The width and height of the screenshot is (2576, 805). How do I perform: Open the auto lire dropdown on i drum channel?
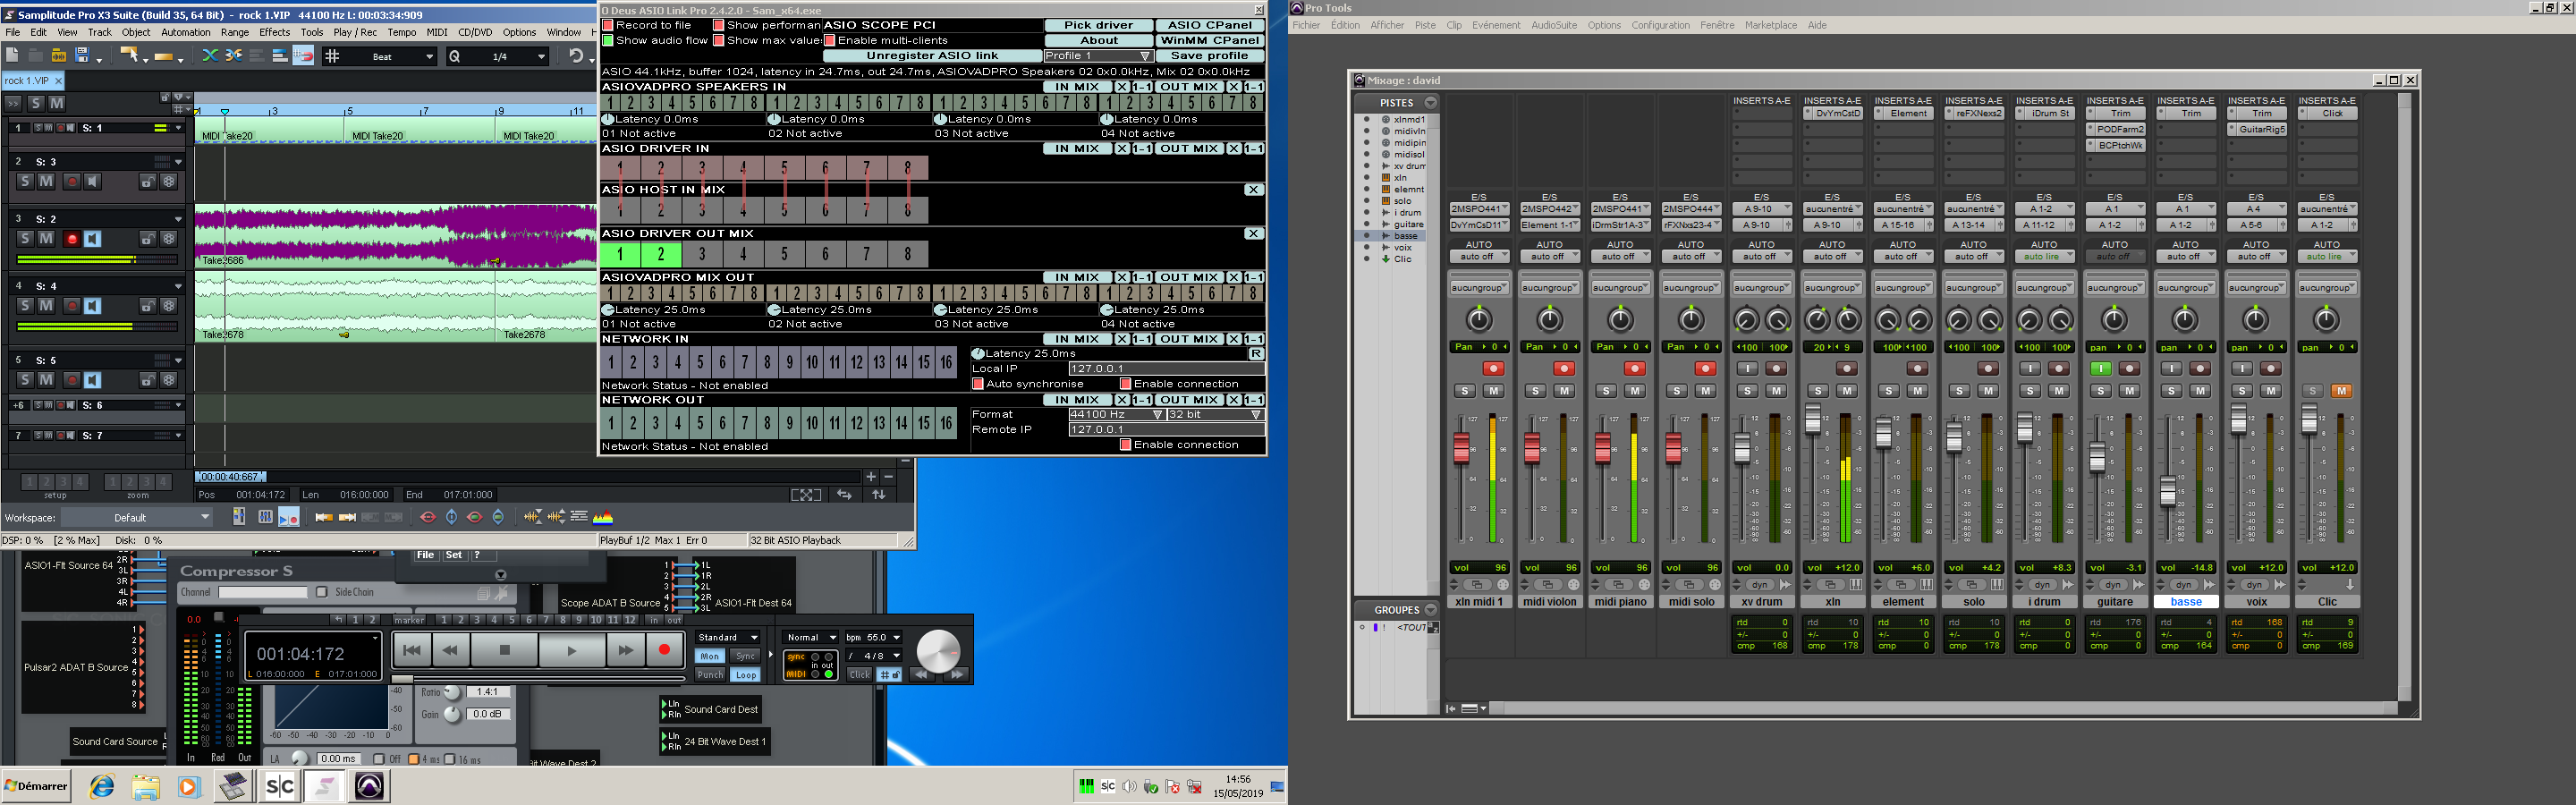pos(2045,257)
